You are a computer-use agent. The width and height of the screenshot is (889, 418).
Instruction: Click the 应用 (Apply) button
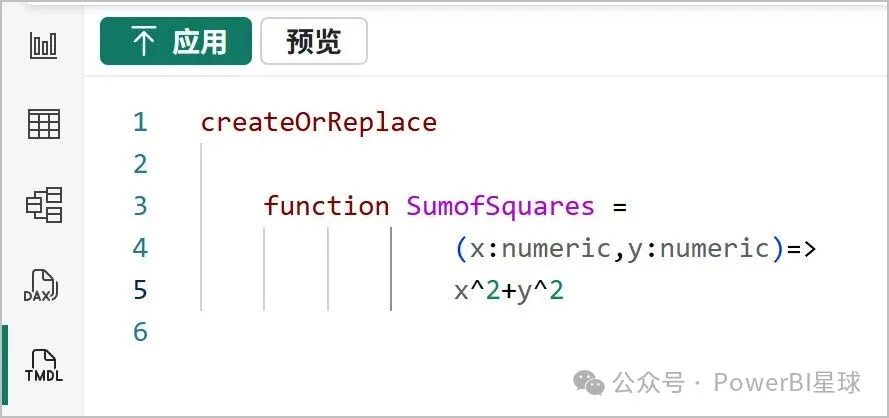tap(176, 42)
